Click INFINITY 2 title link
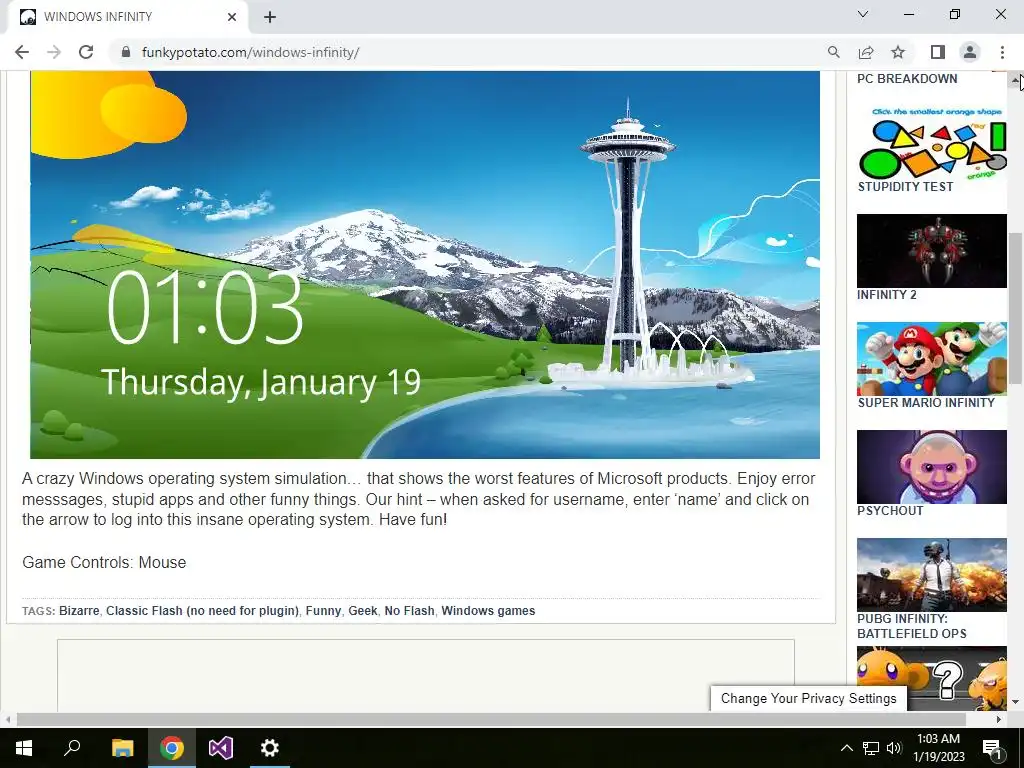 [887, 295]
